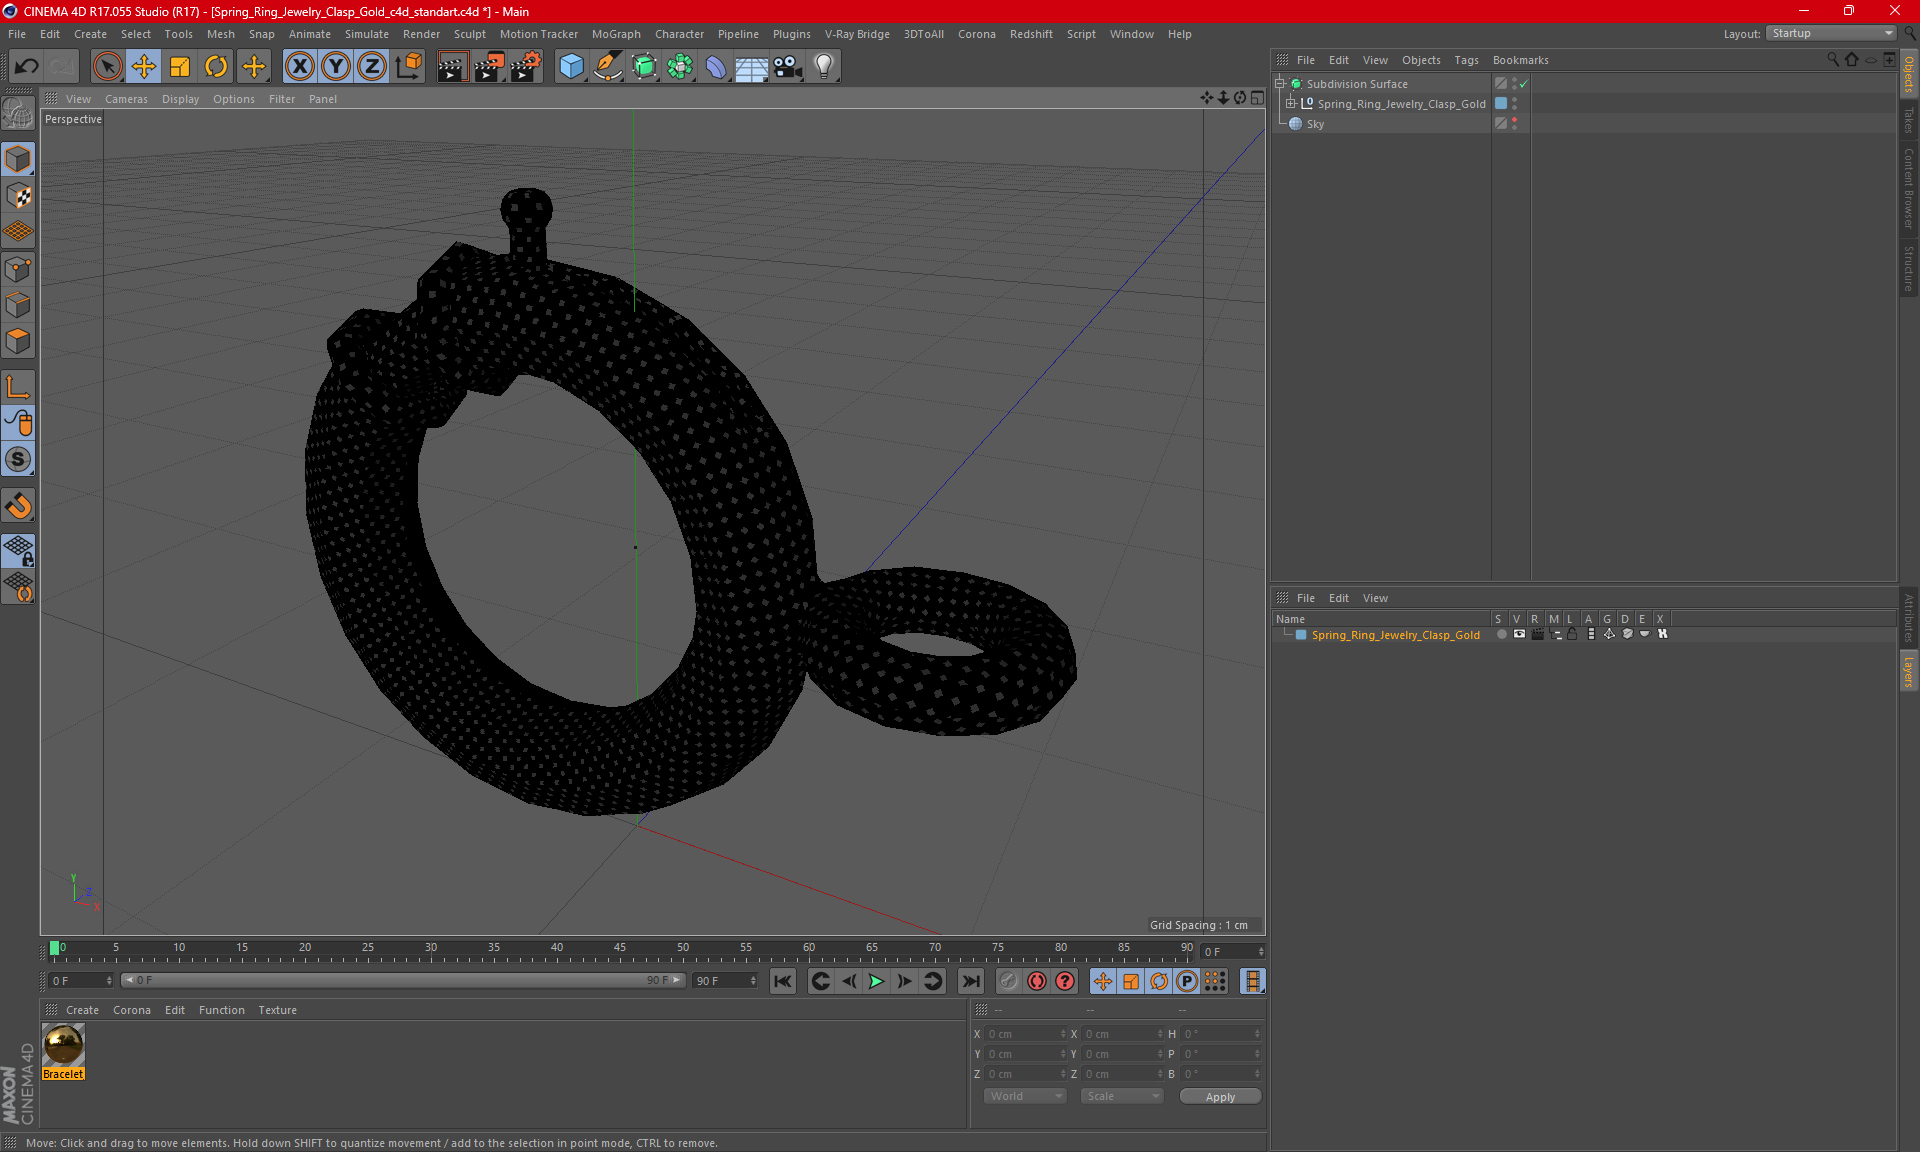Open the Layout Startup dropdown
Image resolution: width=1920 pixels, height=1152 pixels.
[1832, 33]
